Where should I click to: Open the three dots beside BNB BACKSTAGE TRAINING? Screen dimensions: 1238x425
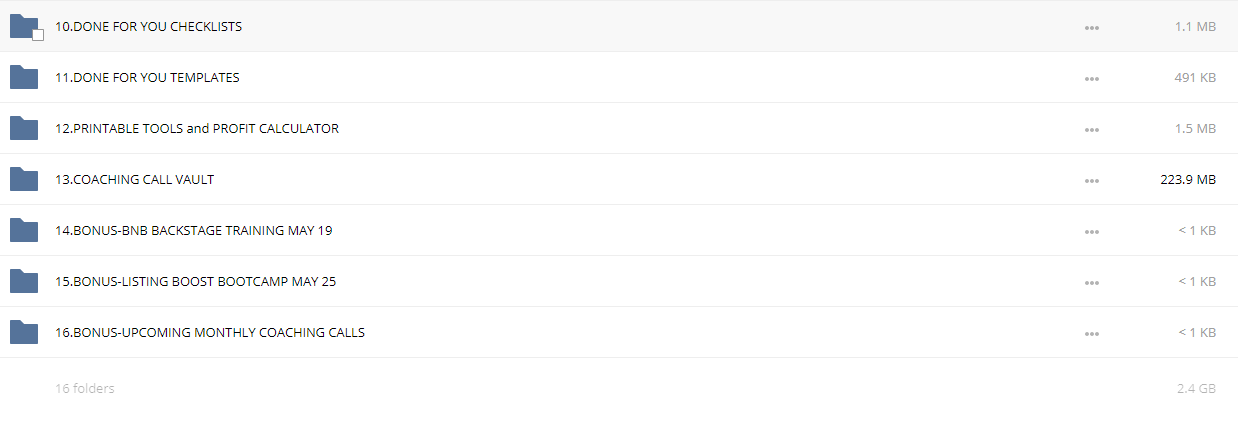click(1092, 231)
